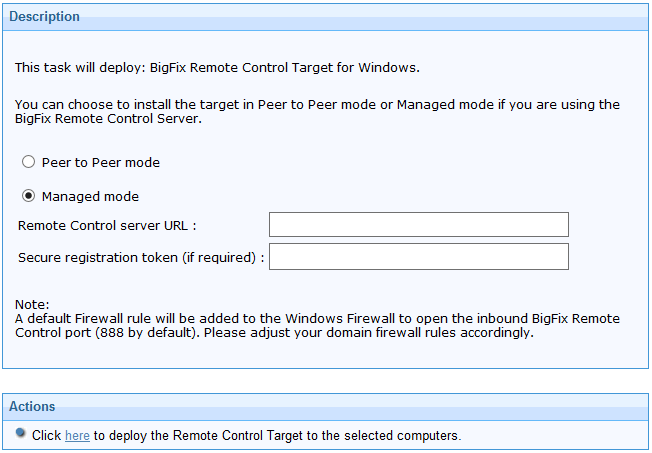Image resolution: width=652 pixels, height=453 pixels.
Task: Click the "here" link to deploy target
Action: pyautogui.click(x=77, y=436)
